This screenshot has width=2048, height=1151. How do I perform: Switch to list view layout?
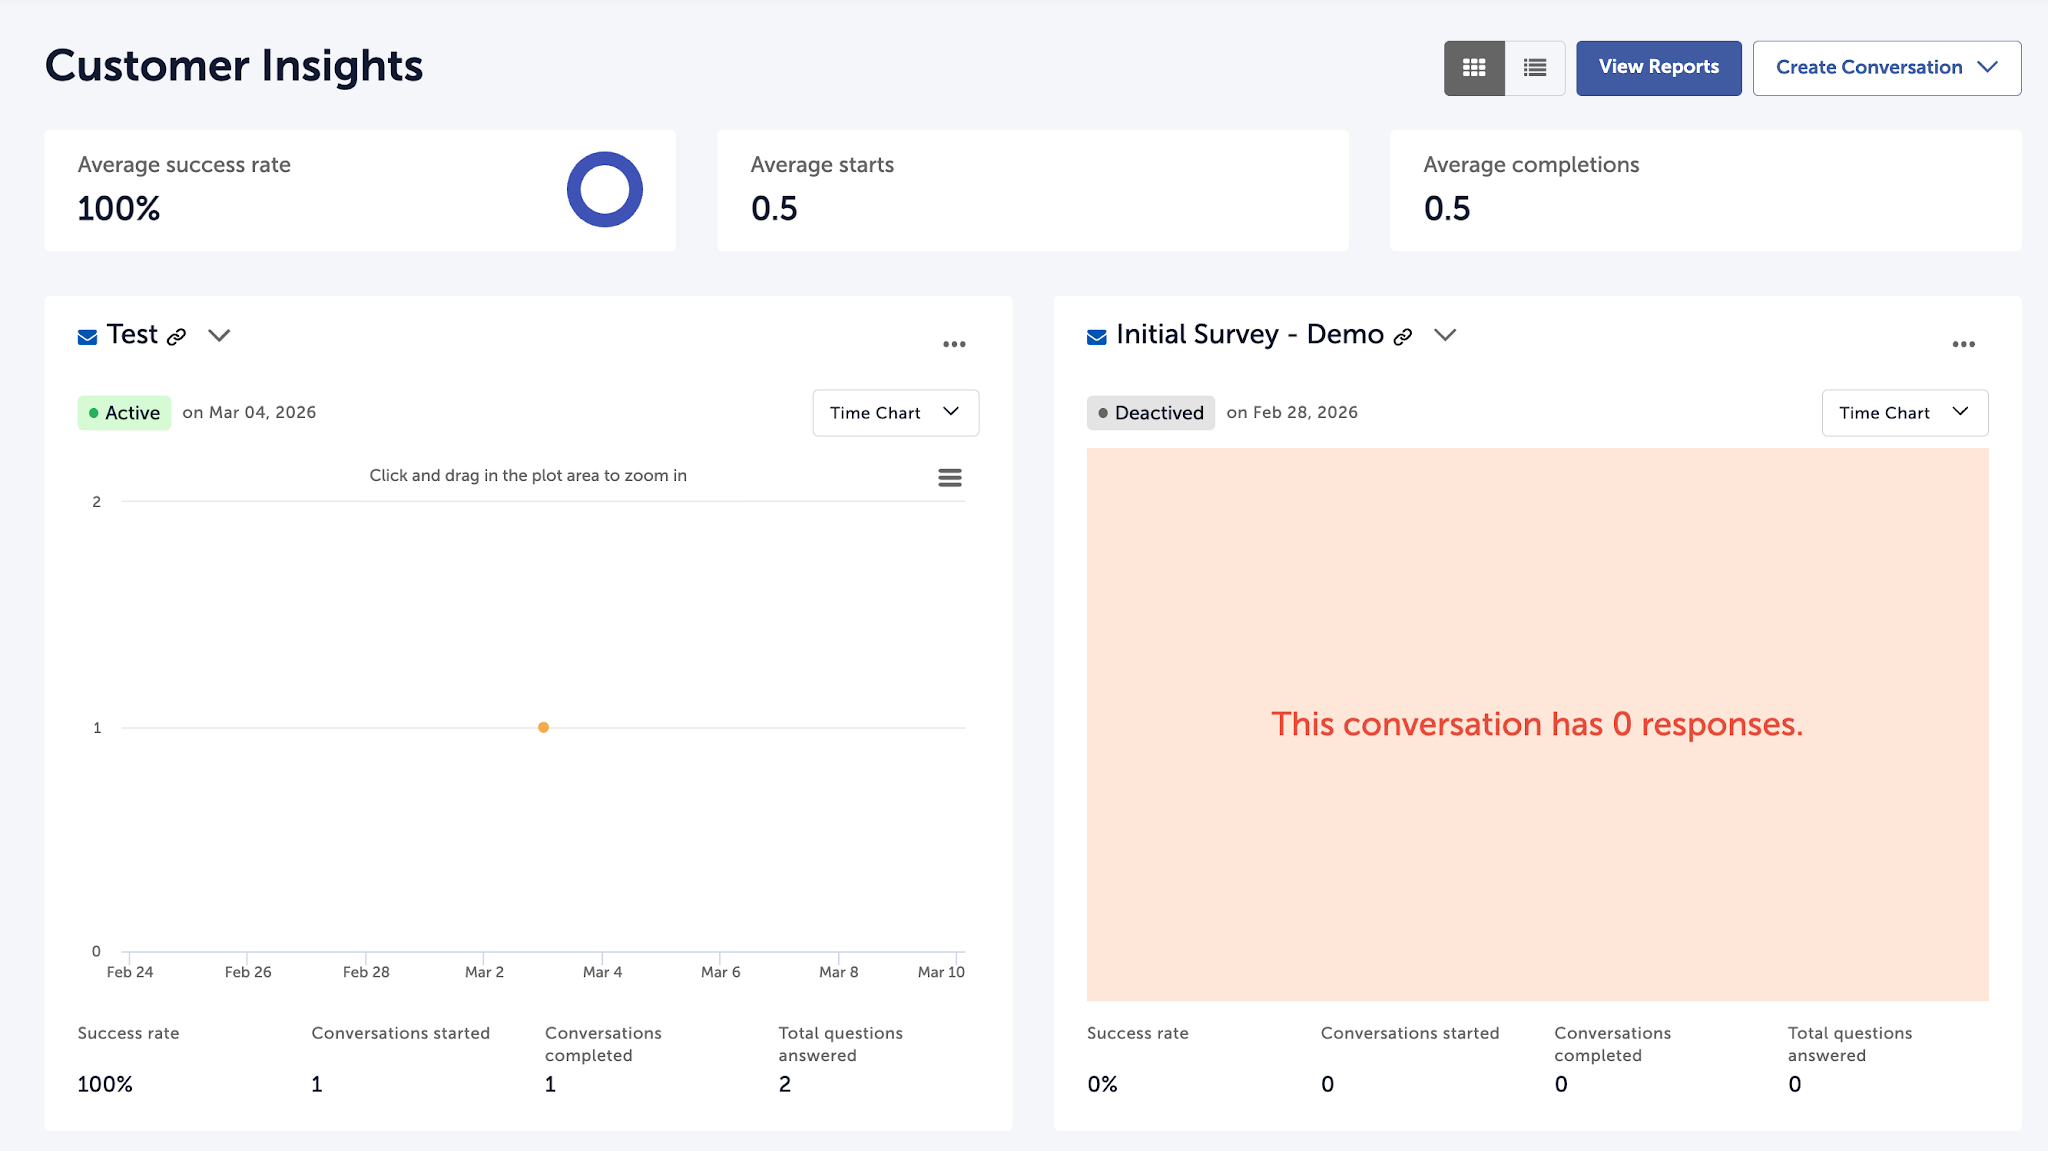pyautogui.click(x=1535, y=68)
